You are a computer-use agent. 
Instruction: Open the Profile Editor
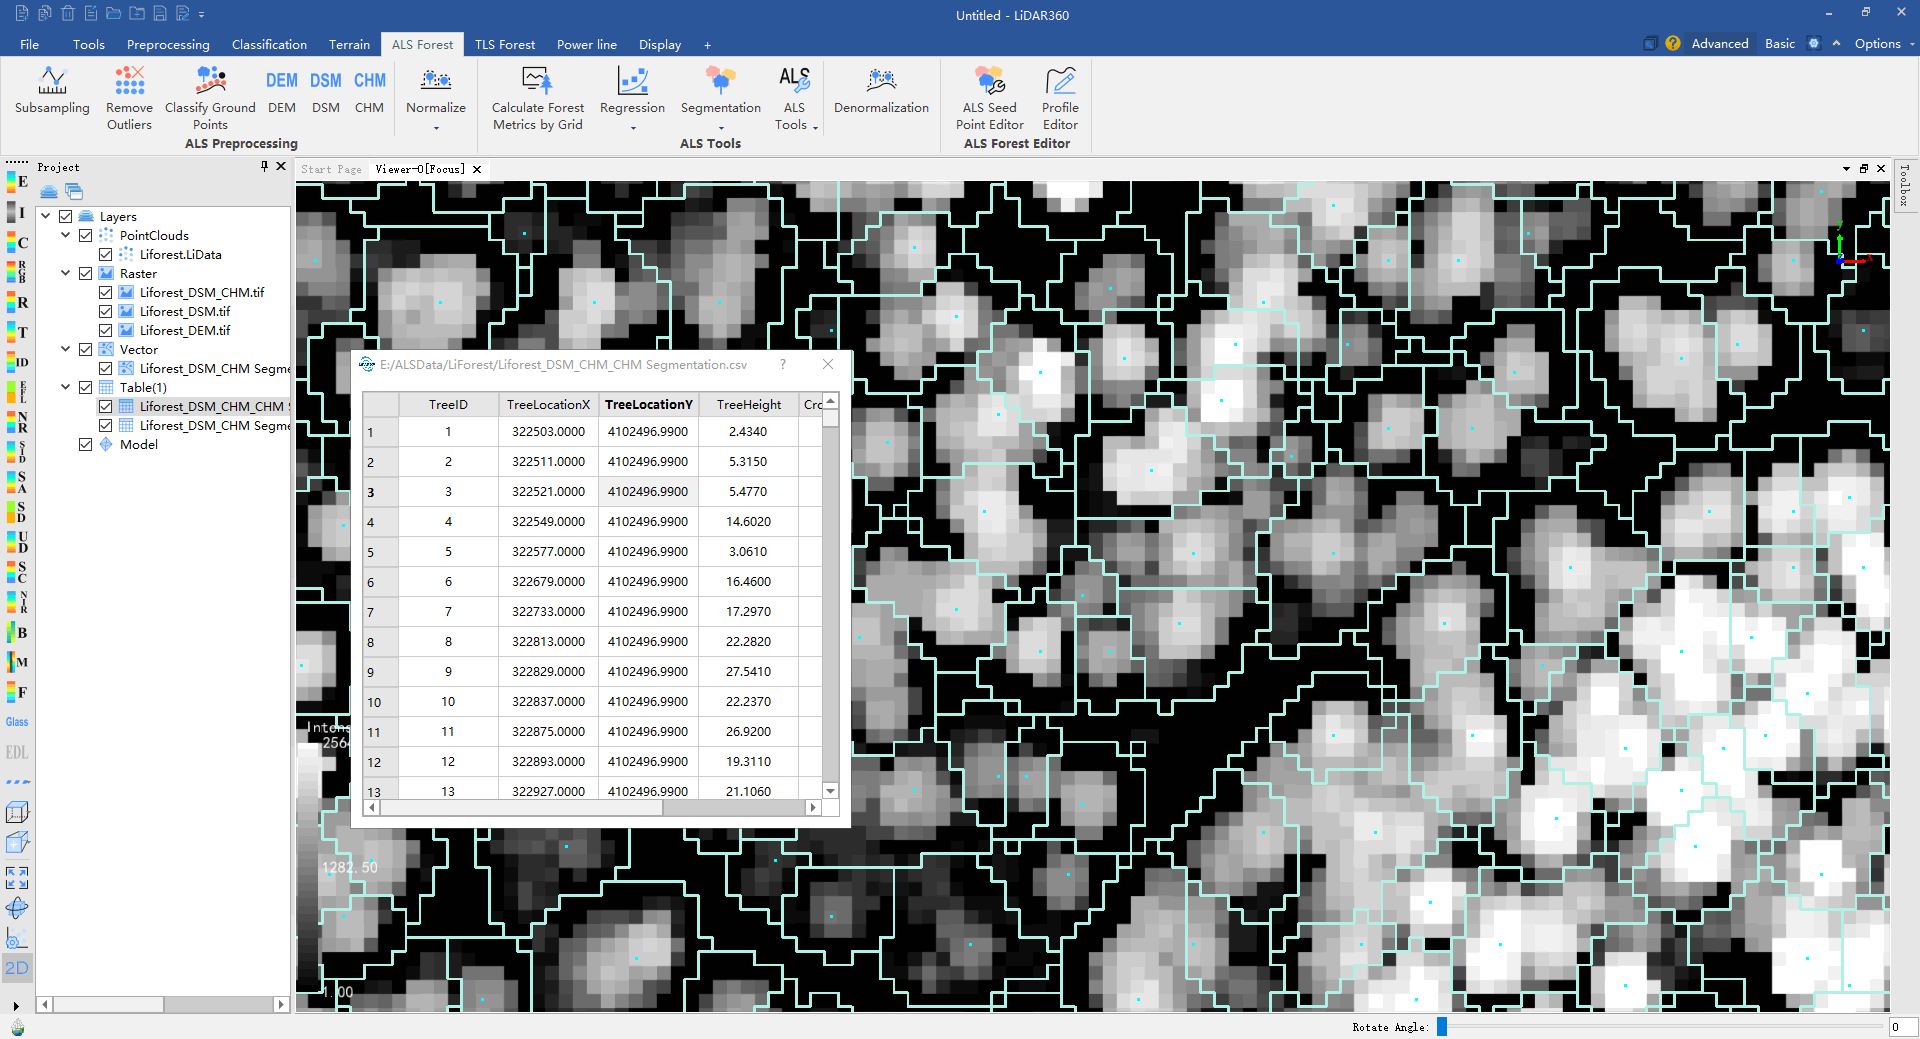[x=1060, y=98]
